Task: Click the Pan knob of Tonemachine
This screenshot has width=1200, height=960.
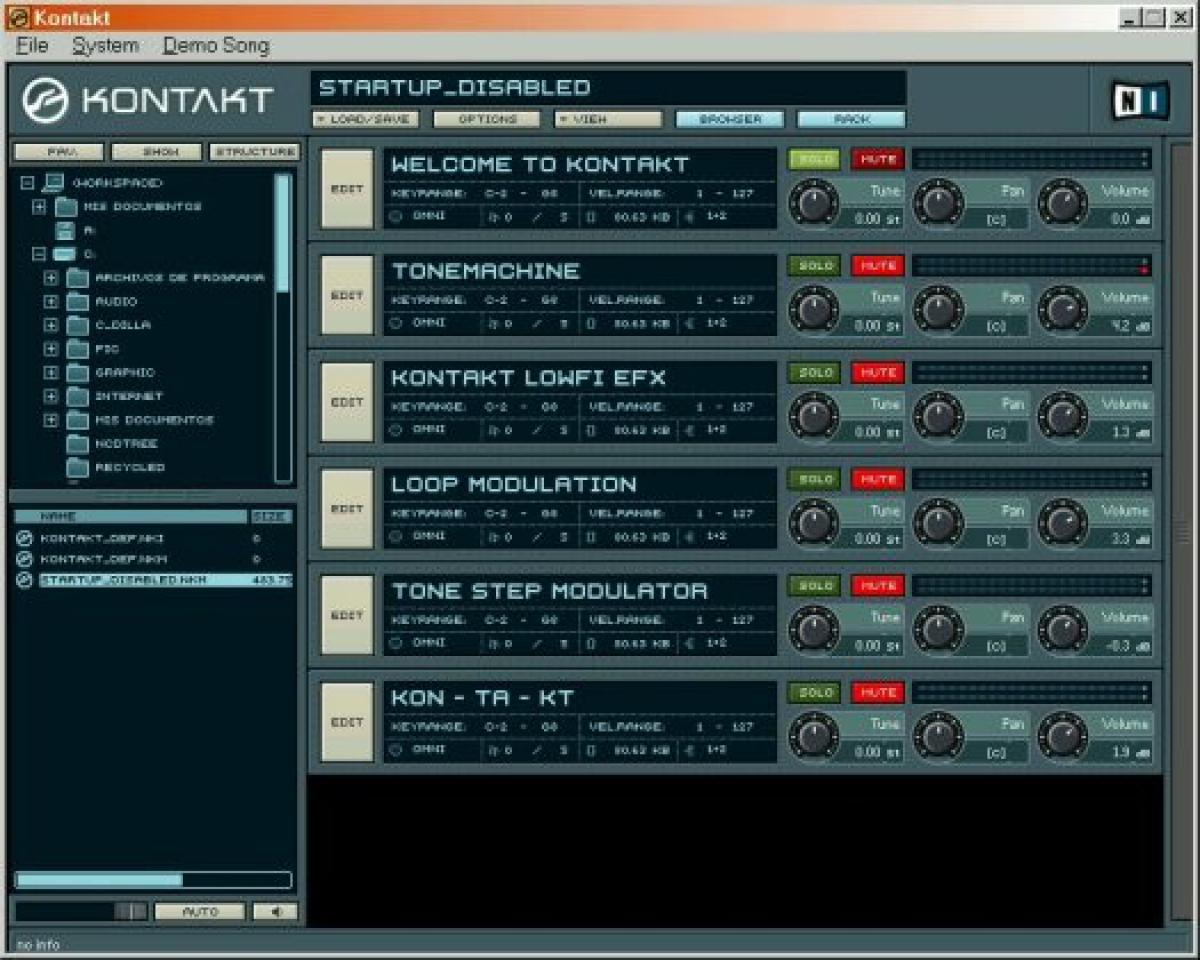Action: point(938,310)
